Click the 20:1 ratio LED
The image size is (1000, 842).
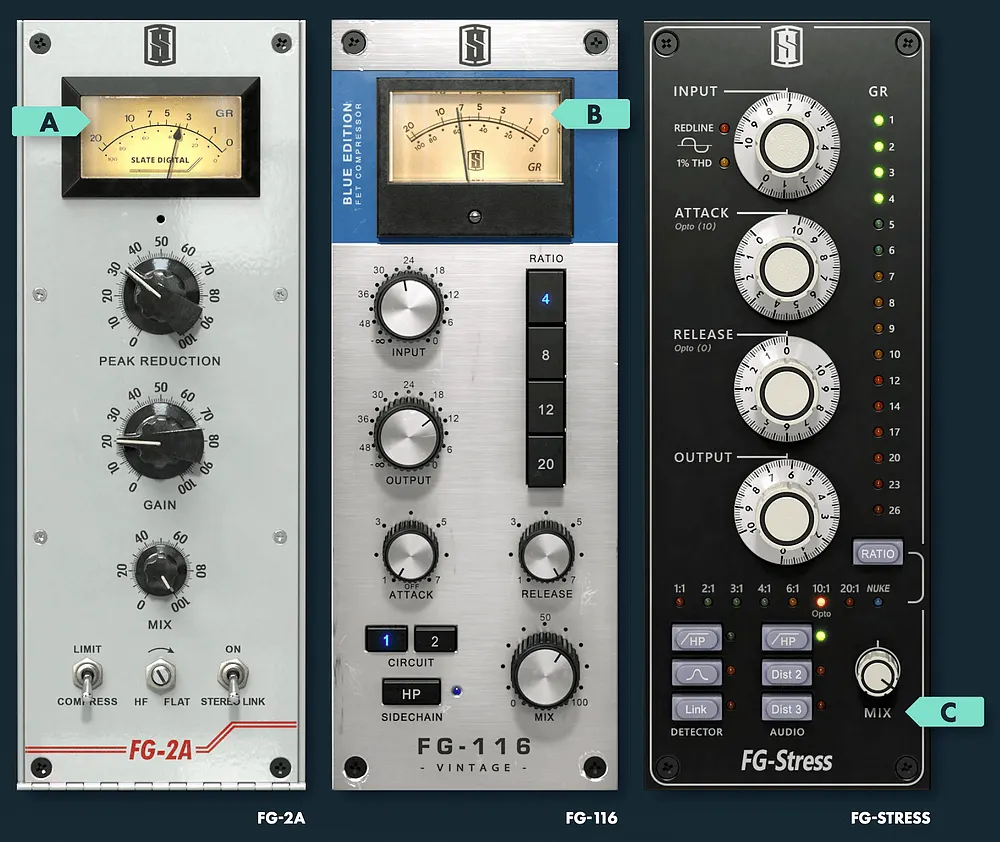[x=849, y=602]
